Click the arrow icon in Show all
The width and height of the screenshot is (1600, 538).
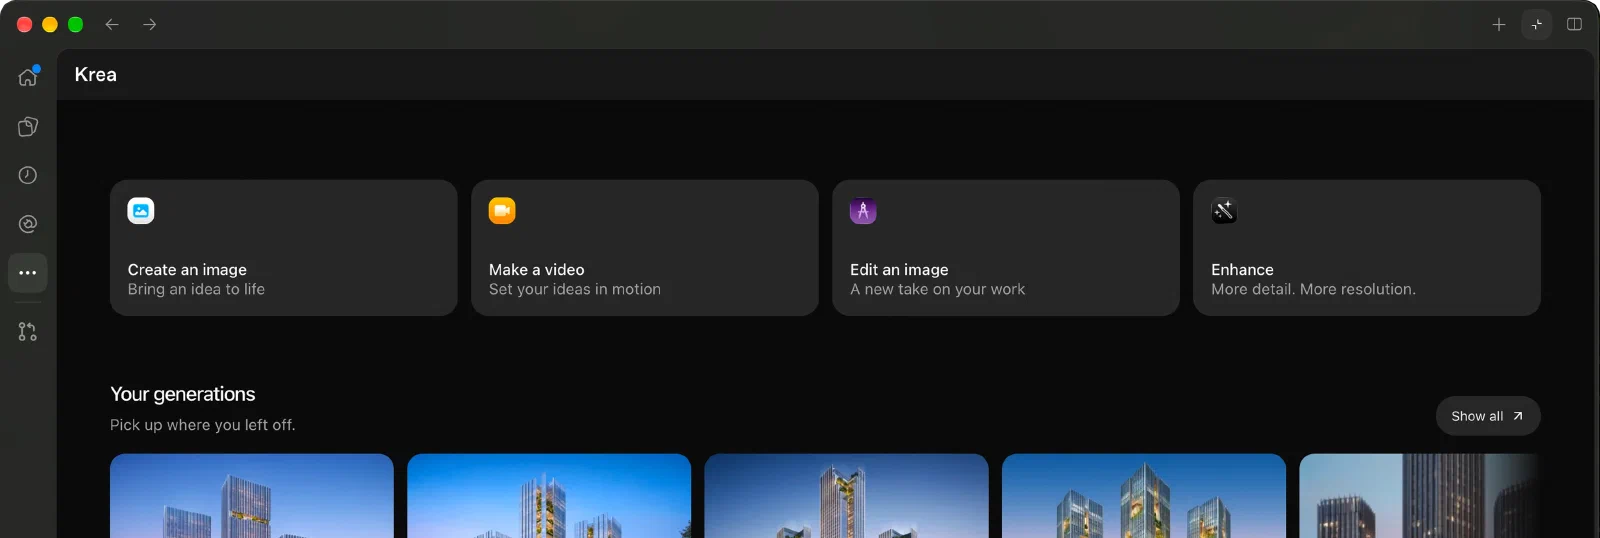click(1518, 416)
